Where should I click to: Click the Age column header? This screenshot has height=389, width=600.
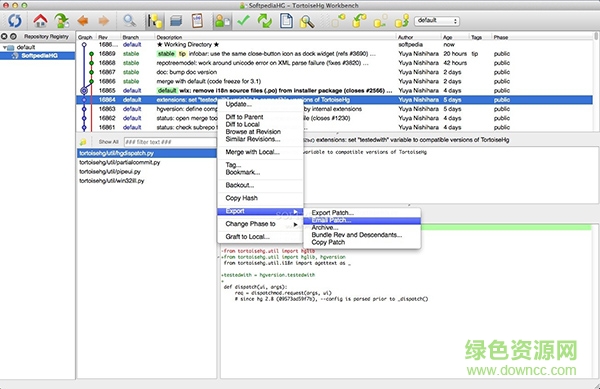pos(455,37)
